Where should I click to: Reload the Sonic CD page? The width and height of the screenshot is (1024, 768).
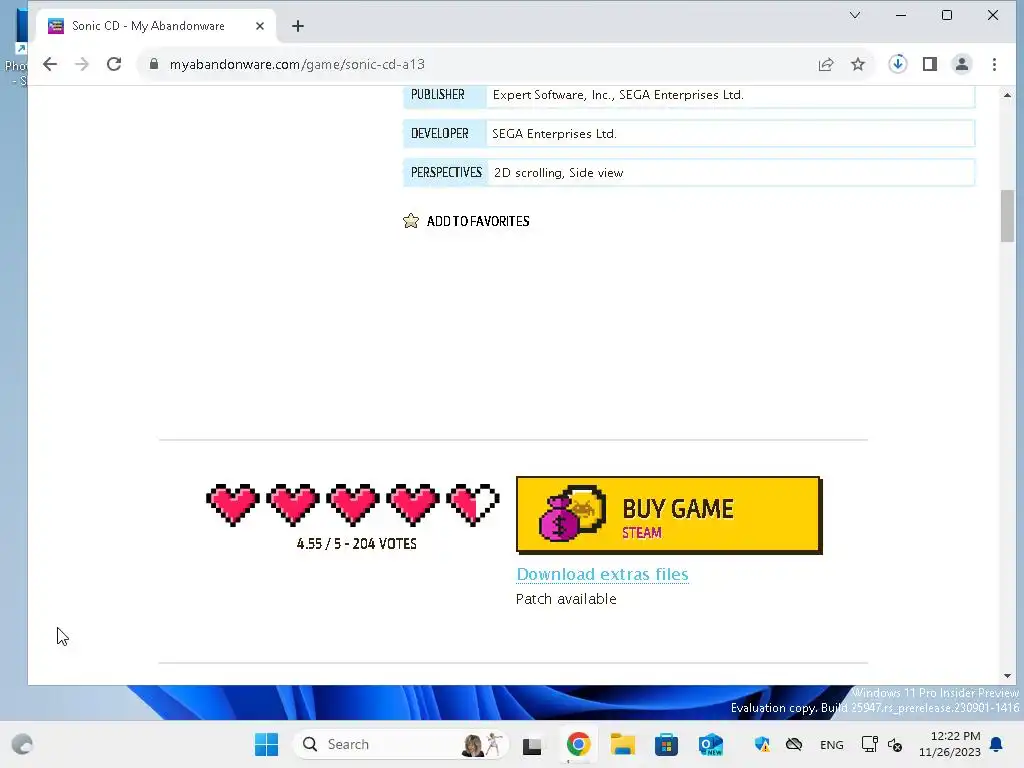coord(114,64)
